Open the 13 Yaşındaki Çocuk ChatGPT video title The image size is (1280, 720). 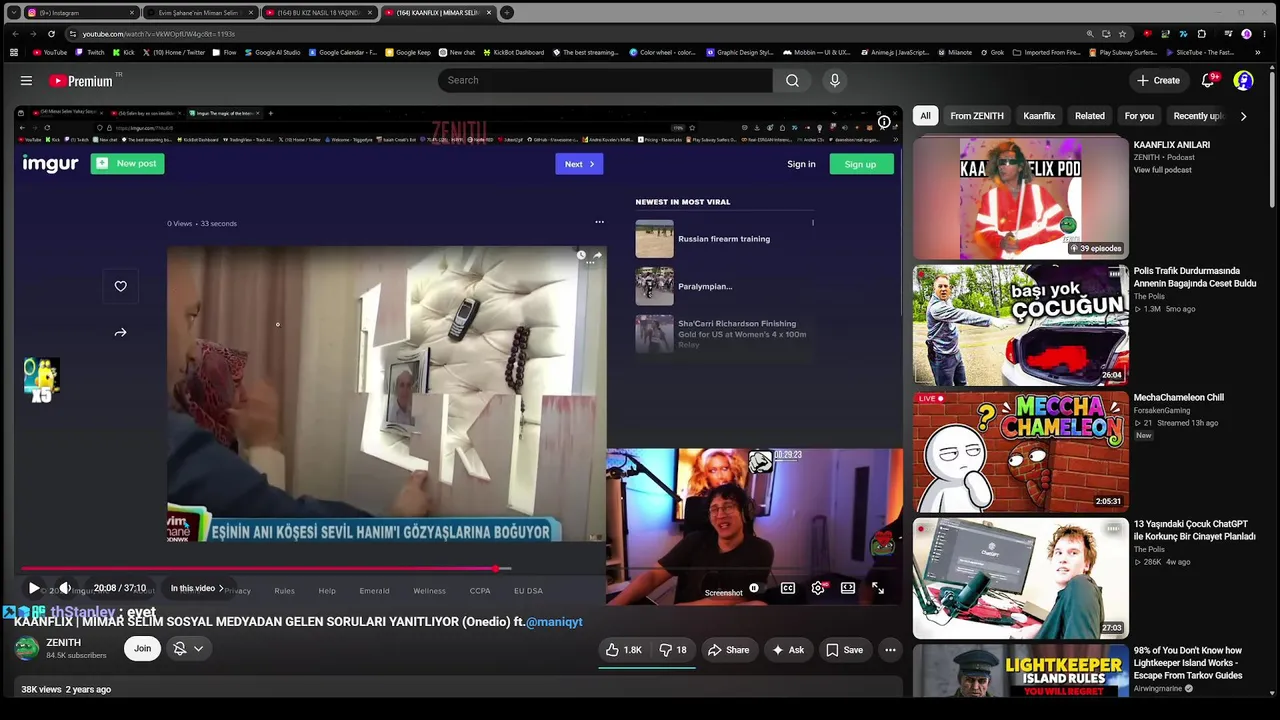[1194, 530]
